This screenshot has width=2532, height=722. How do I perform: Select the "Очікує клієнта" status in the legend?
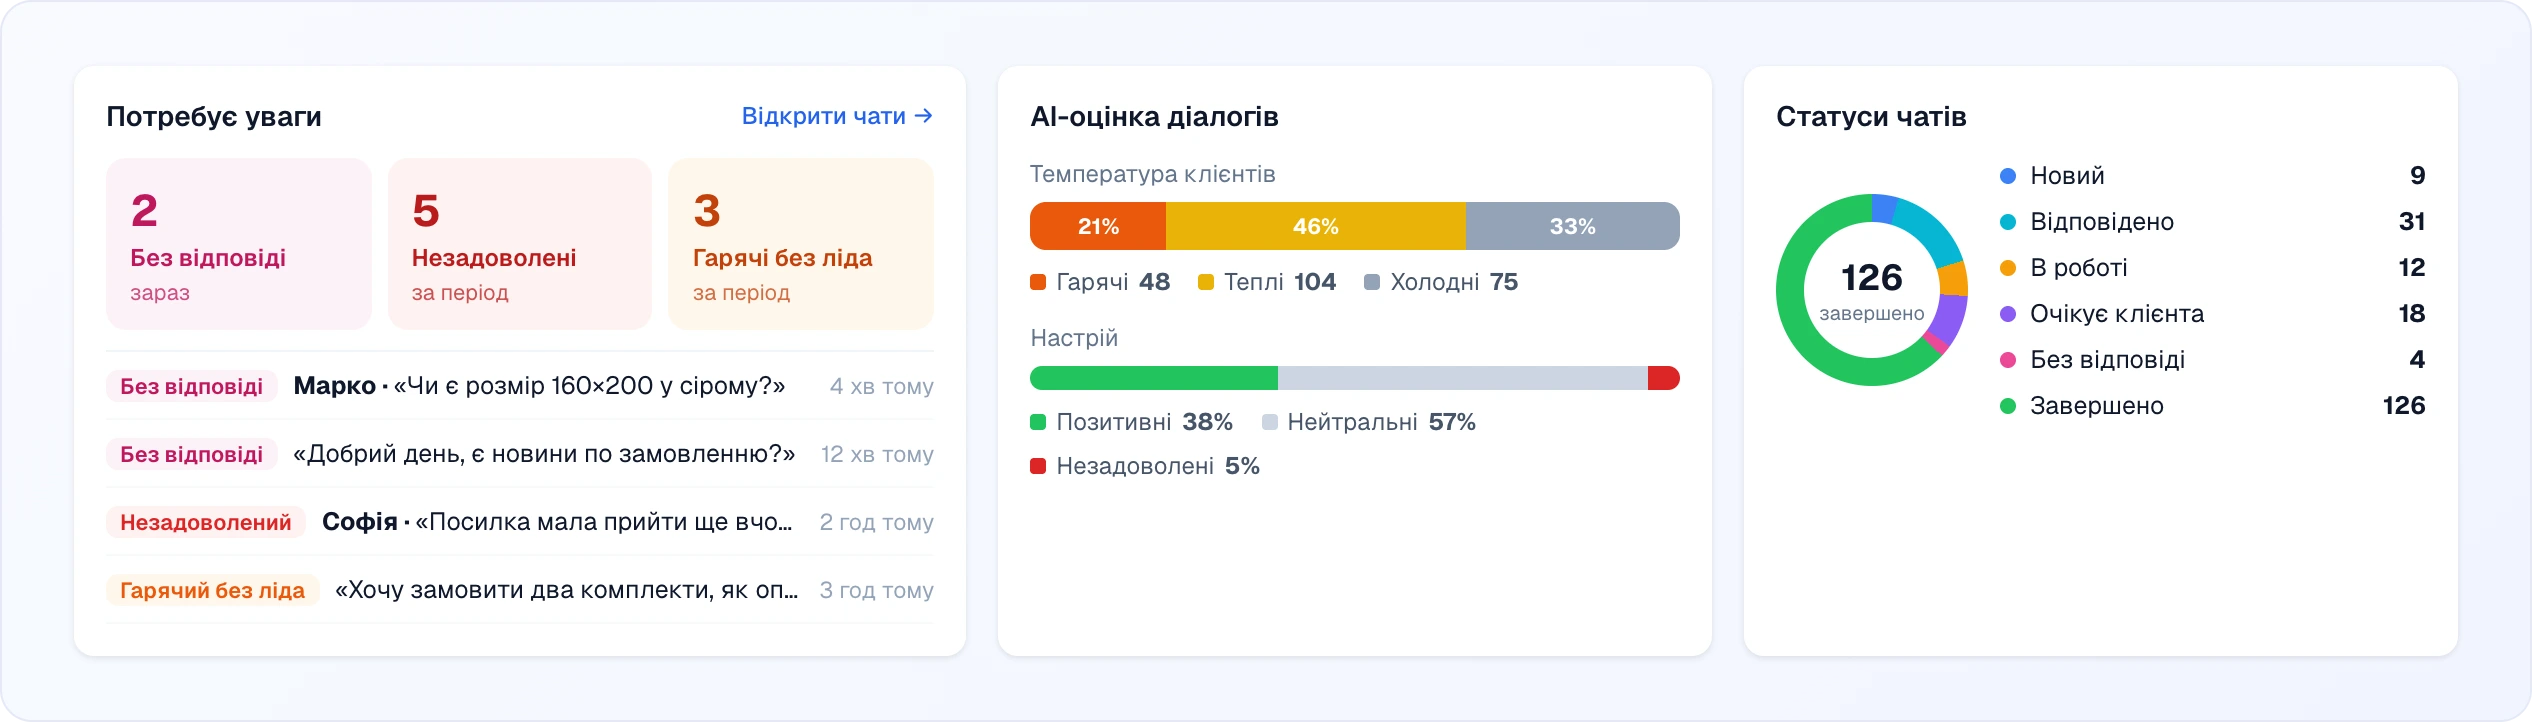2212,314
